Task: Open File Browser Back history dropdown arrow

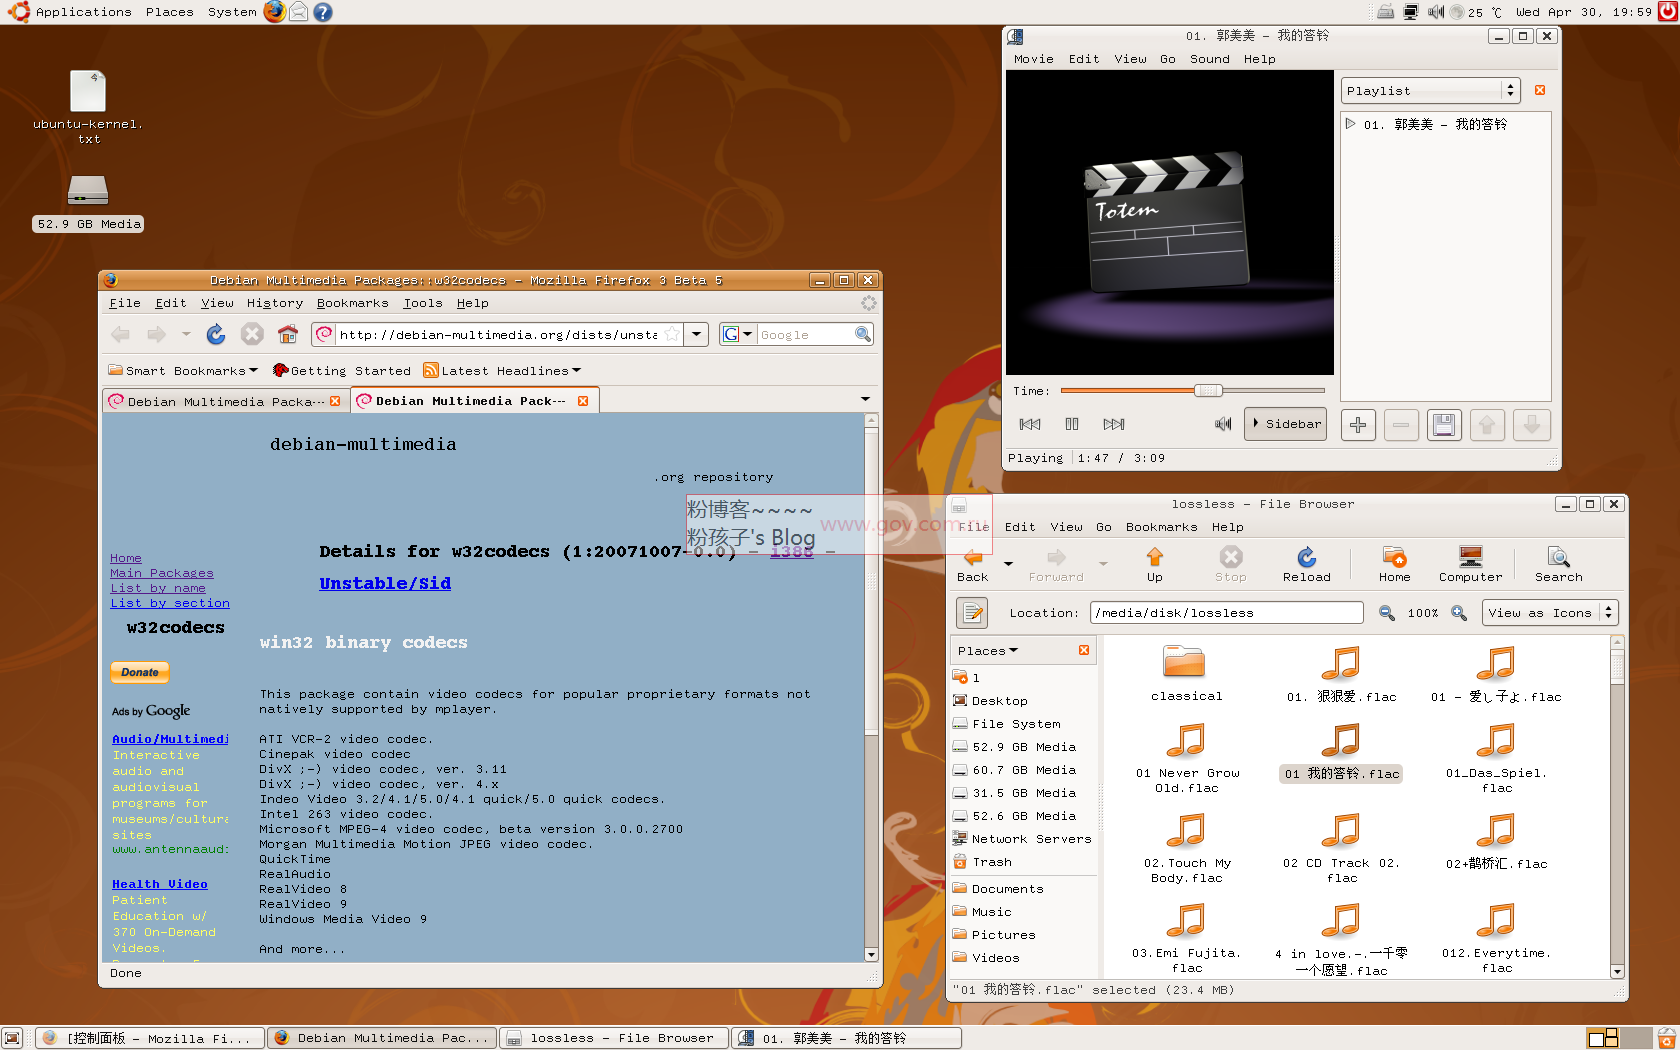Action: [1008, 564]
